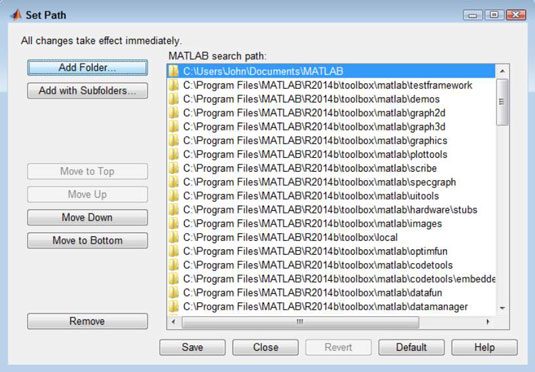The width and height of the screenshot is (535, 372).
Task: Click folder icon of the datamanager path
Action: (174, 306)
